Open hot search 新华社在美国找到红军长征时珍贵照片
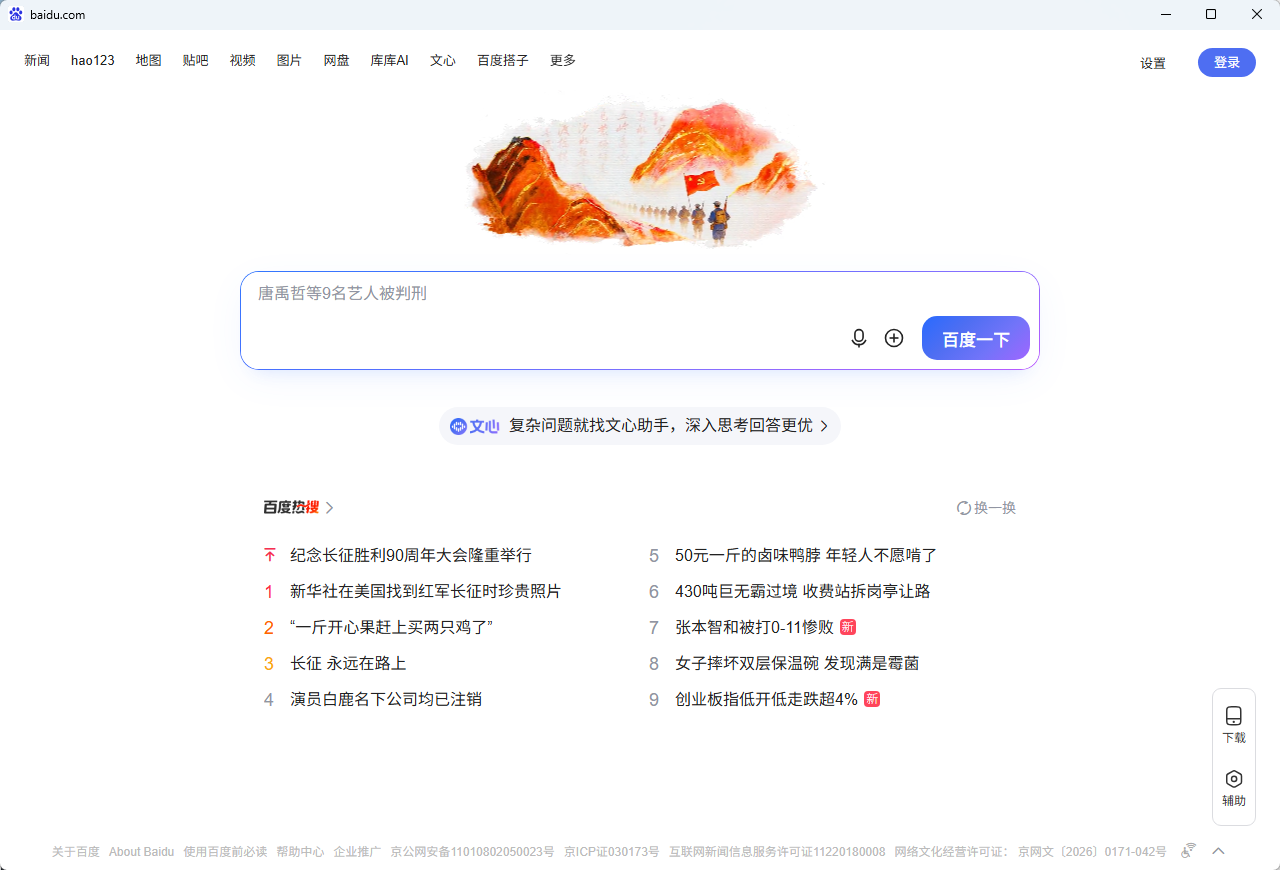 (426, 591)
